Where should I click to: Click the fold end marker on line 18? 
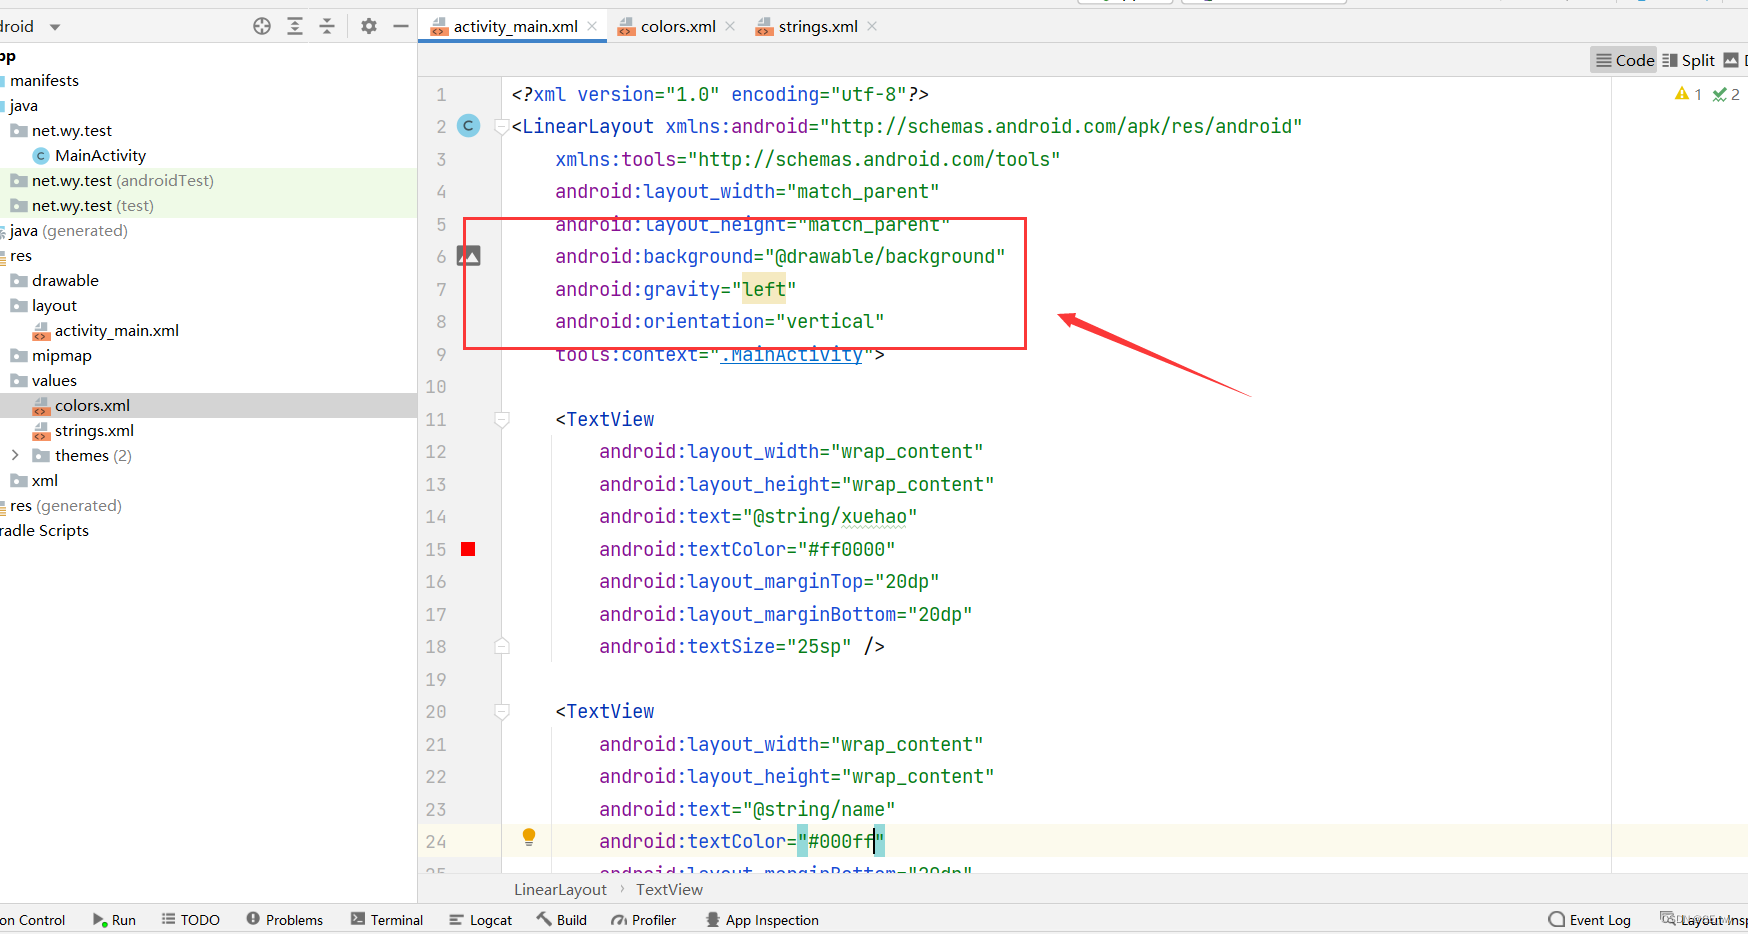502,646
